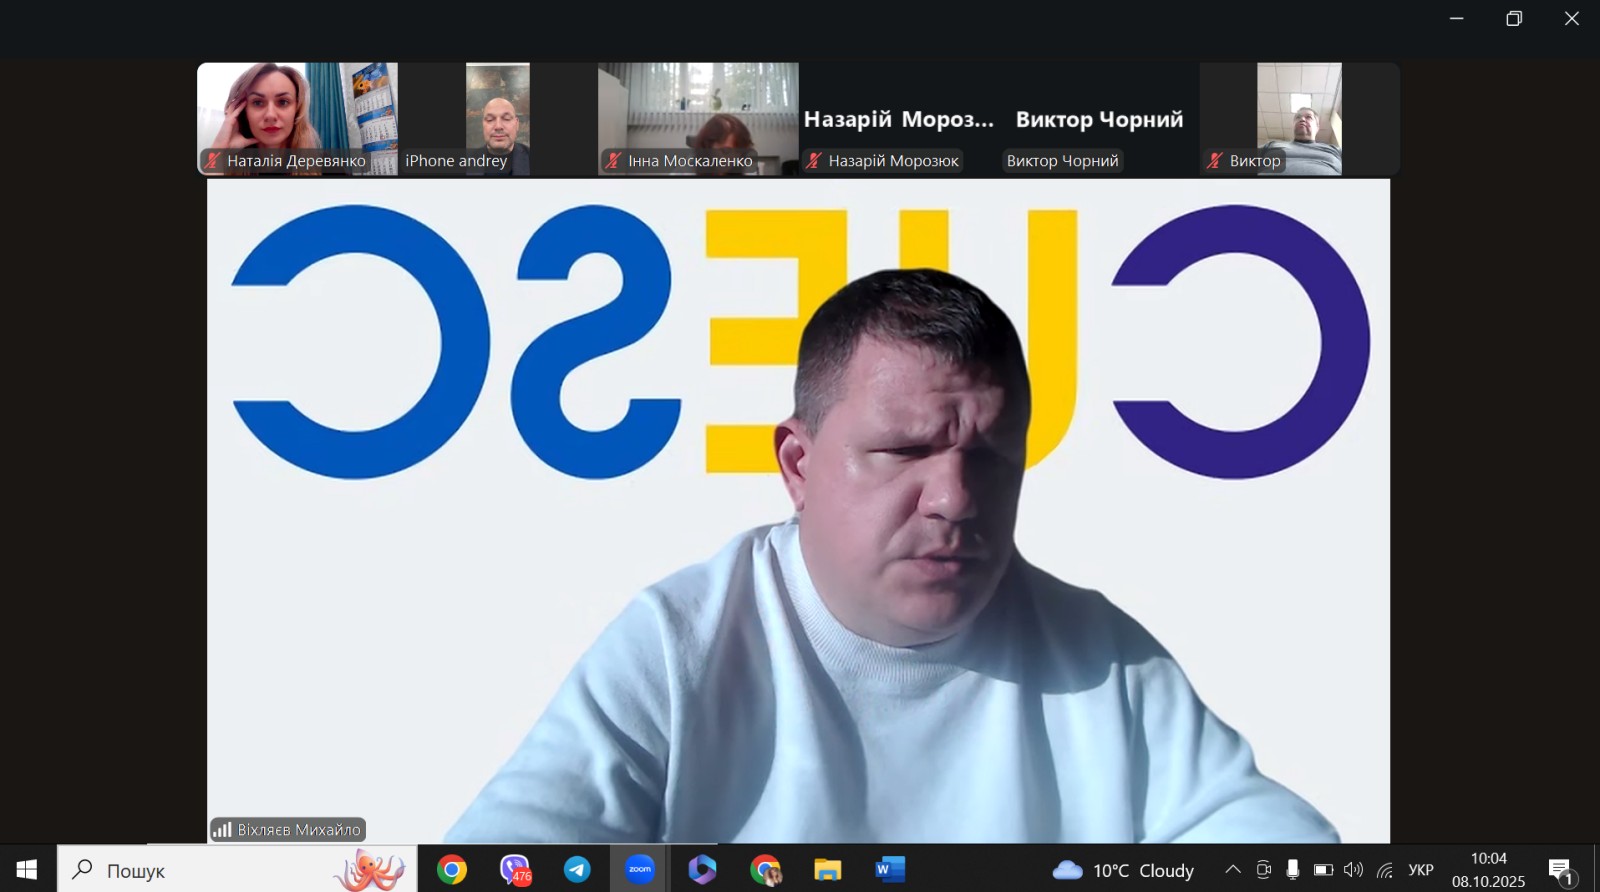Open the Windows Start menu

[x=27, y=869]
